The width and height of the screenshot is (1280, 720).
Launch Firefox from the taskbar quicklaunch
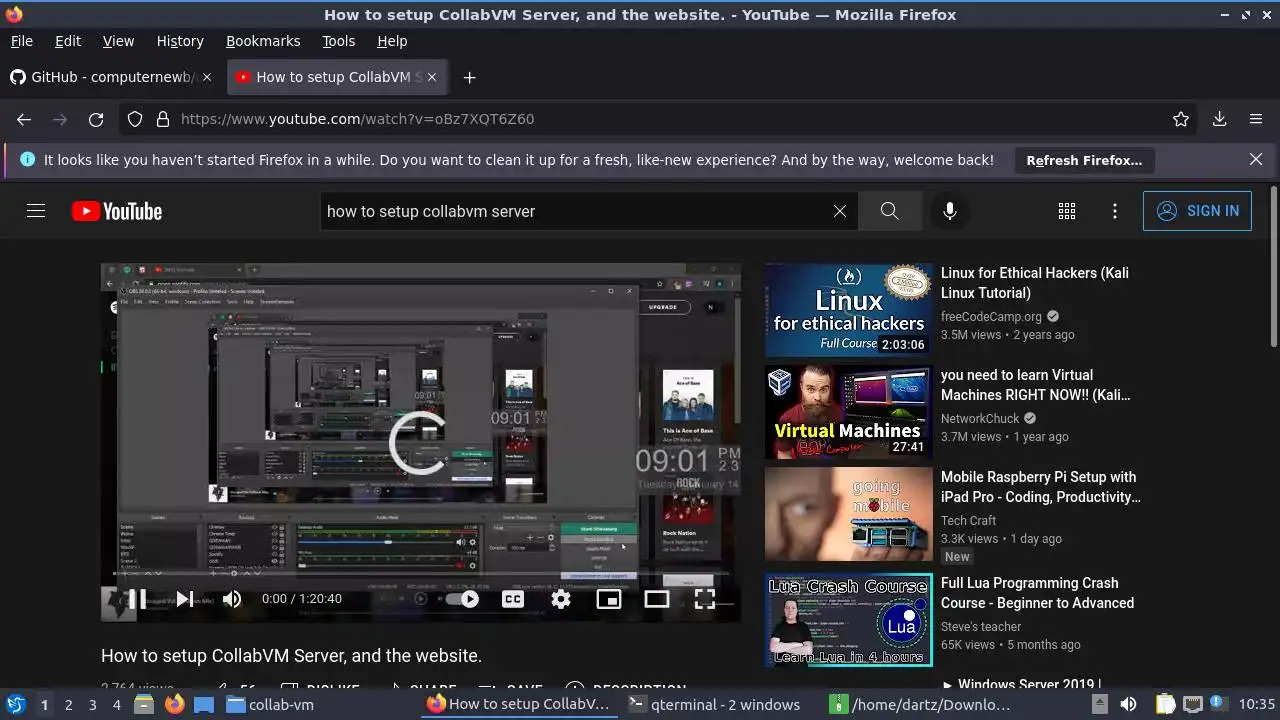(x=175, y=704)
